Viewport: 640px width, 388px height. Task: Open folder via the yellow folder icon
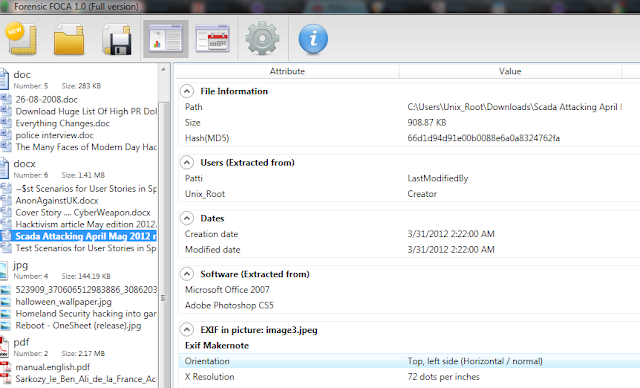(69, 40)
